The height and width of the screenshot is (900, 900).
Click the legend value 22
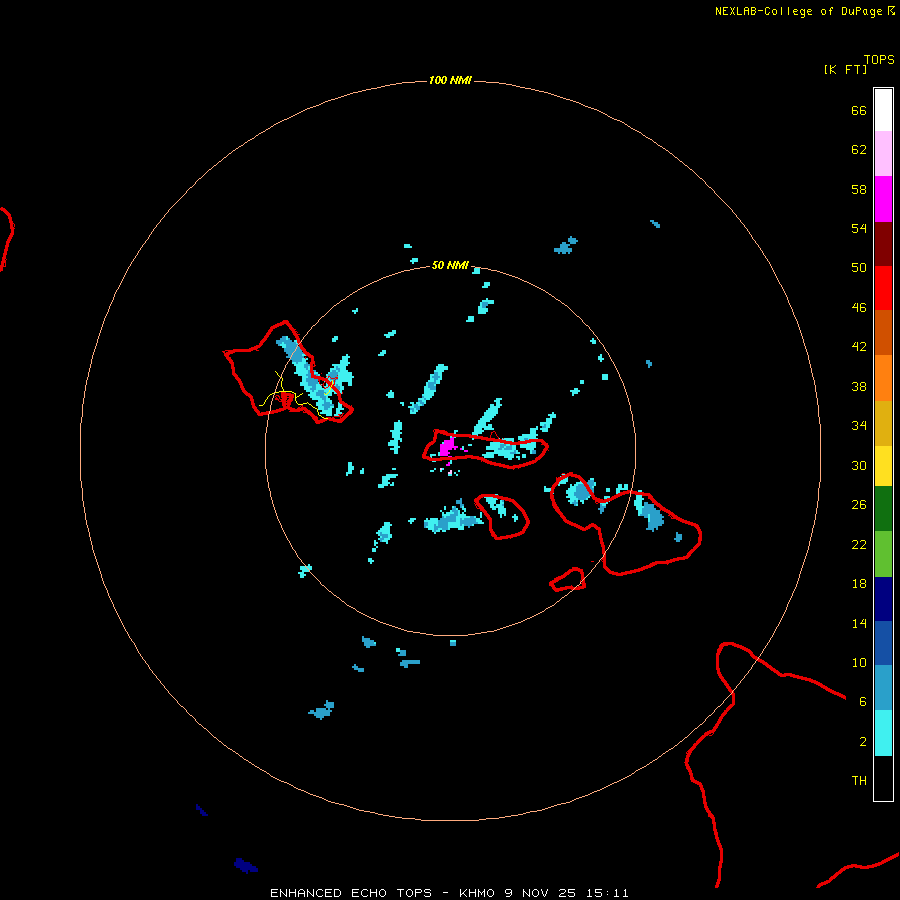(859, 545)
